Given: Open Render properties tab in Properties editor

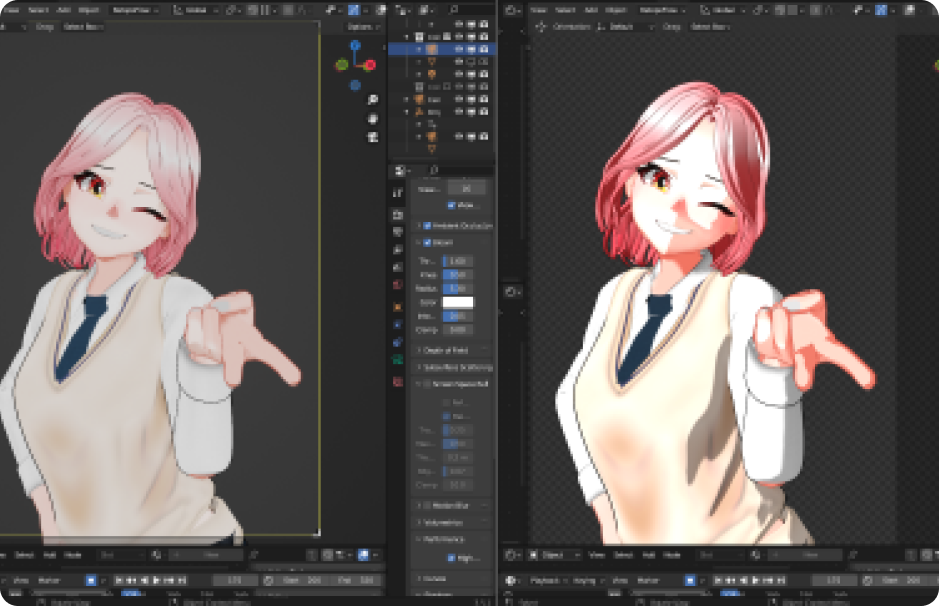Looking at the screenshot, I should (x=398, y=214).
